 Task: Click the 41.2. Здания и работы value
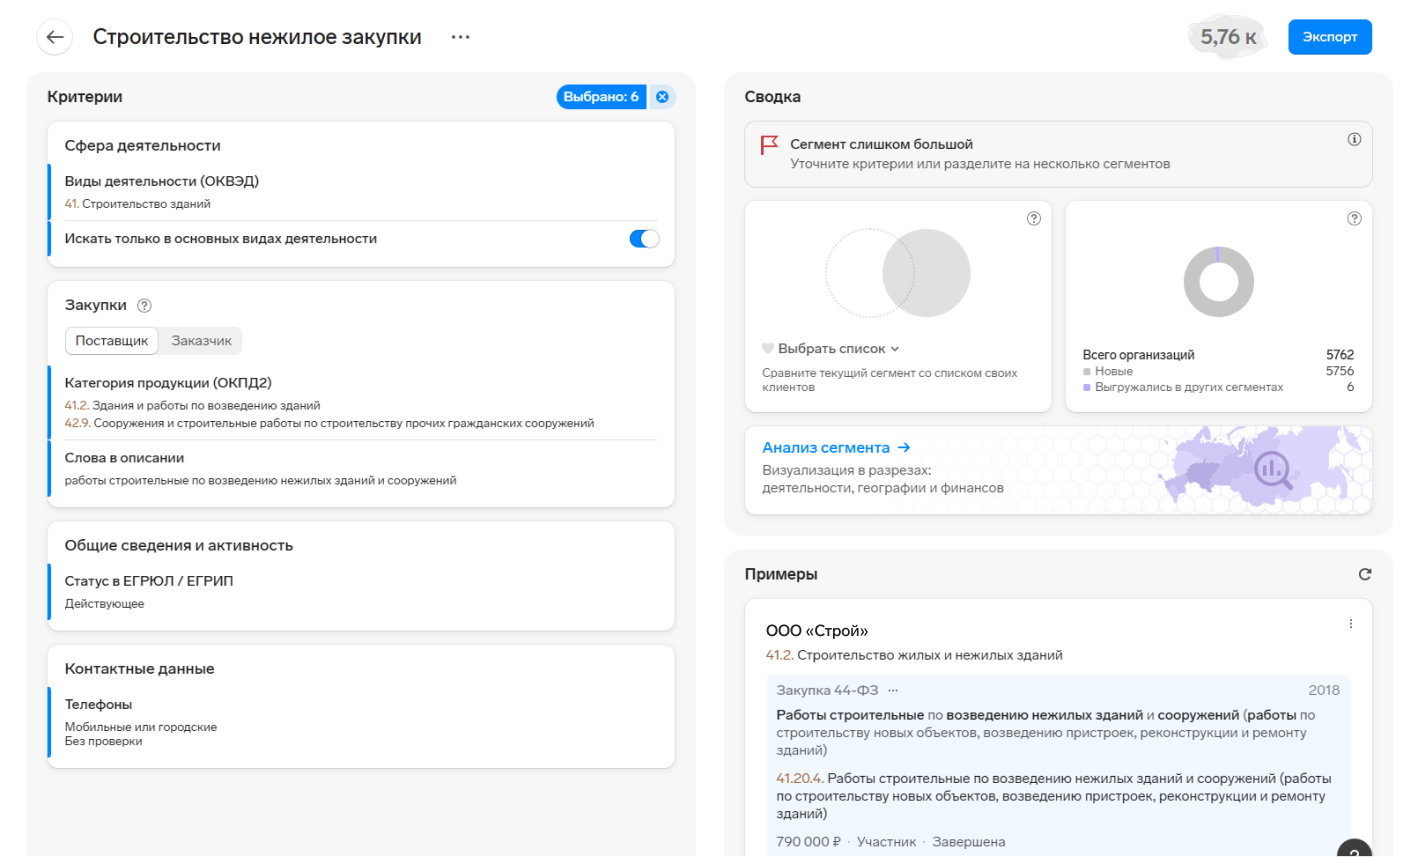[193, 406]
